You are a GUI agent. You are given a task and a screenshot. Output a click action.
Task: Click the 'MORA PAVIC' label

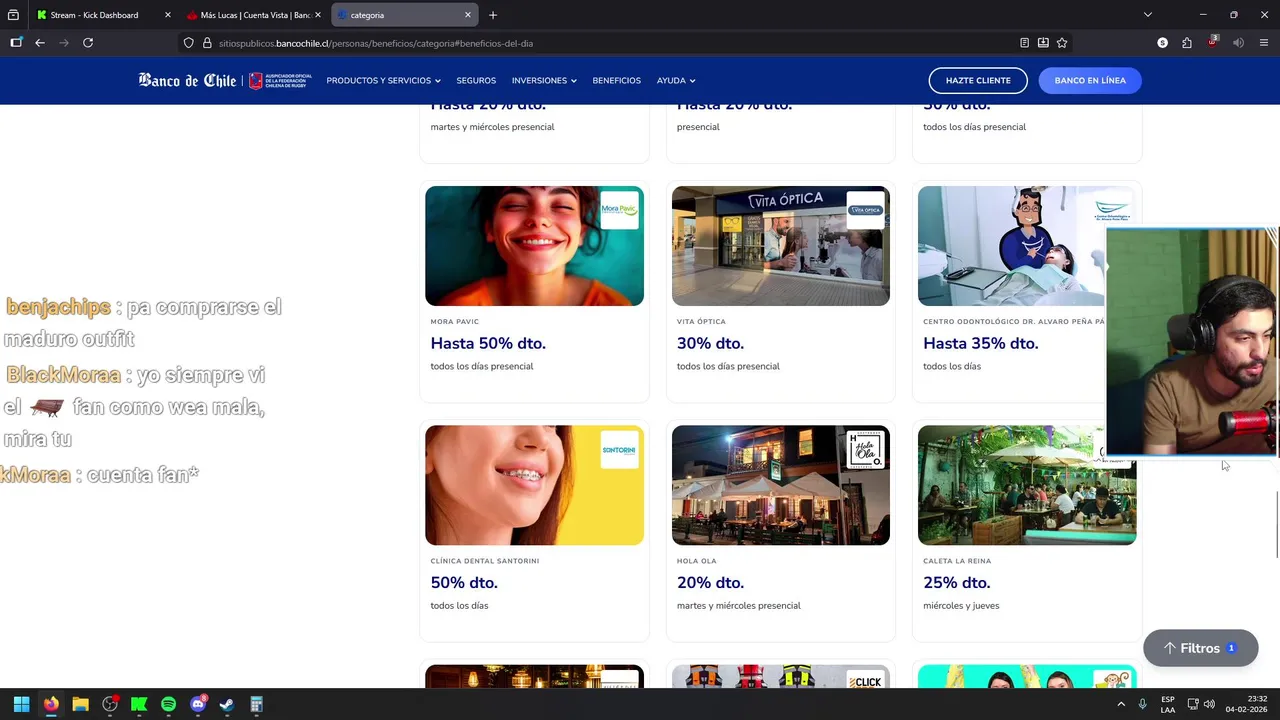[x=455, y=322]
